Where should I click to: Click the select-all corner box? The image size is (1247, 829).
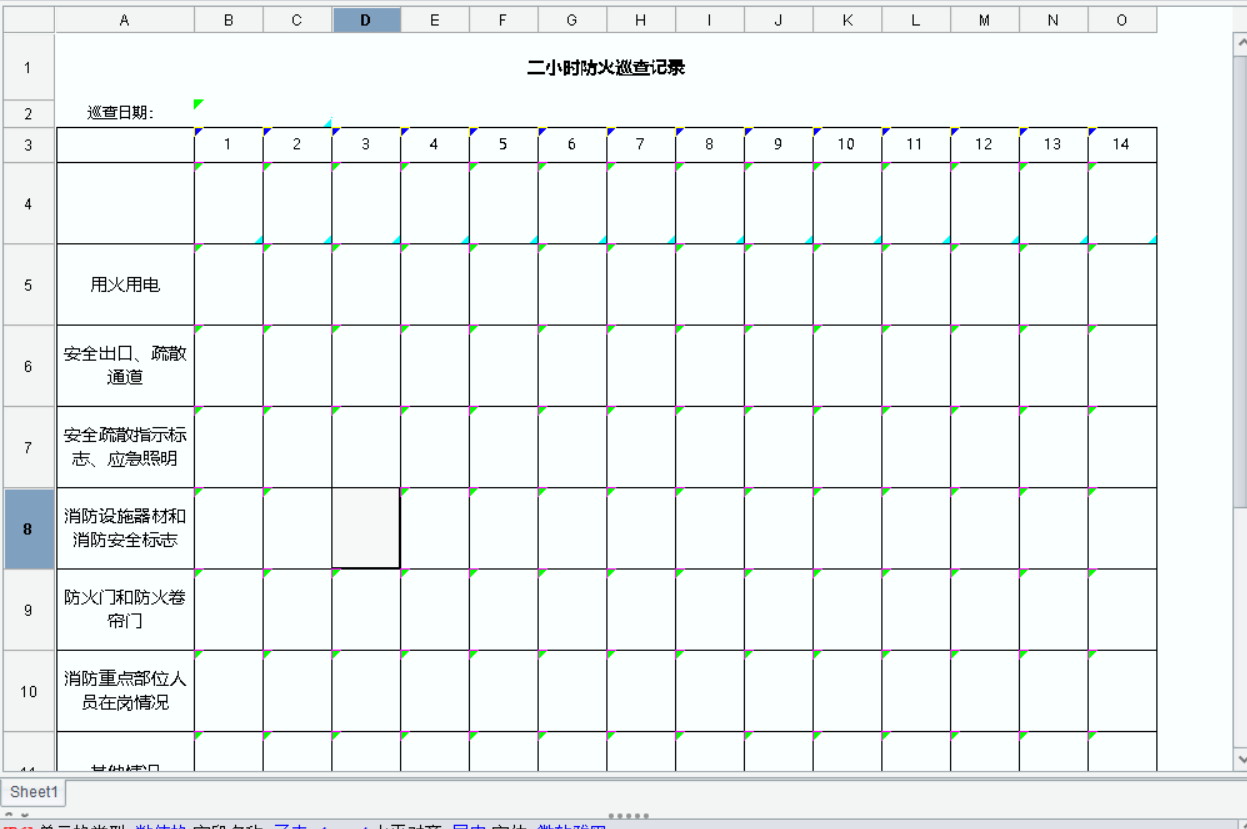point(27,19)
